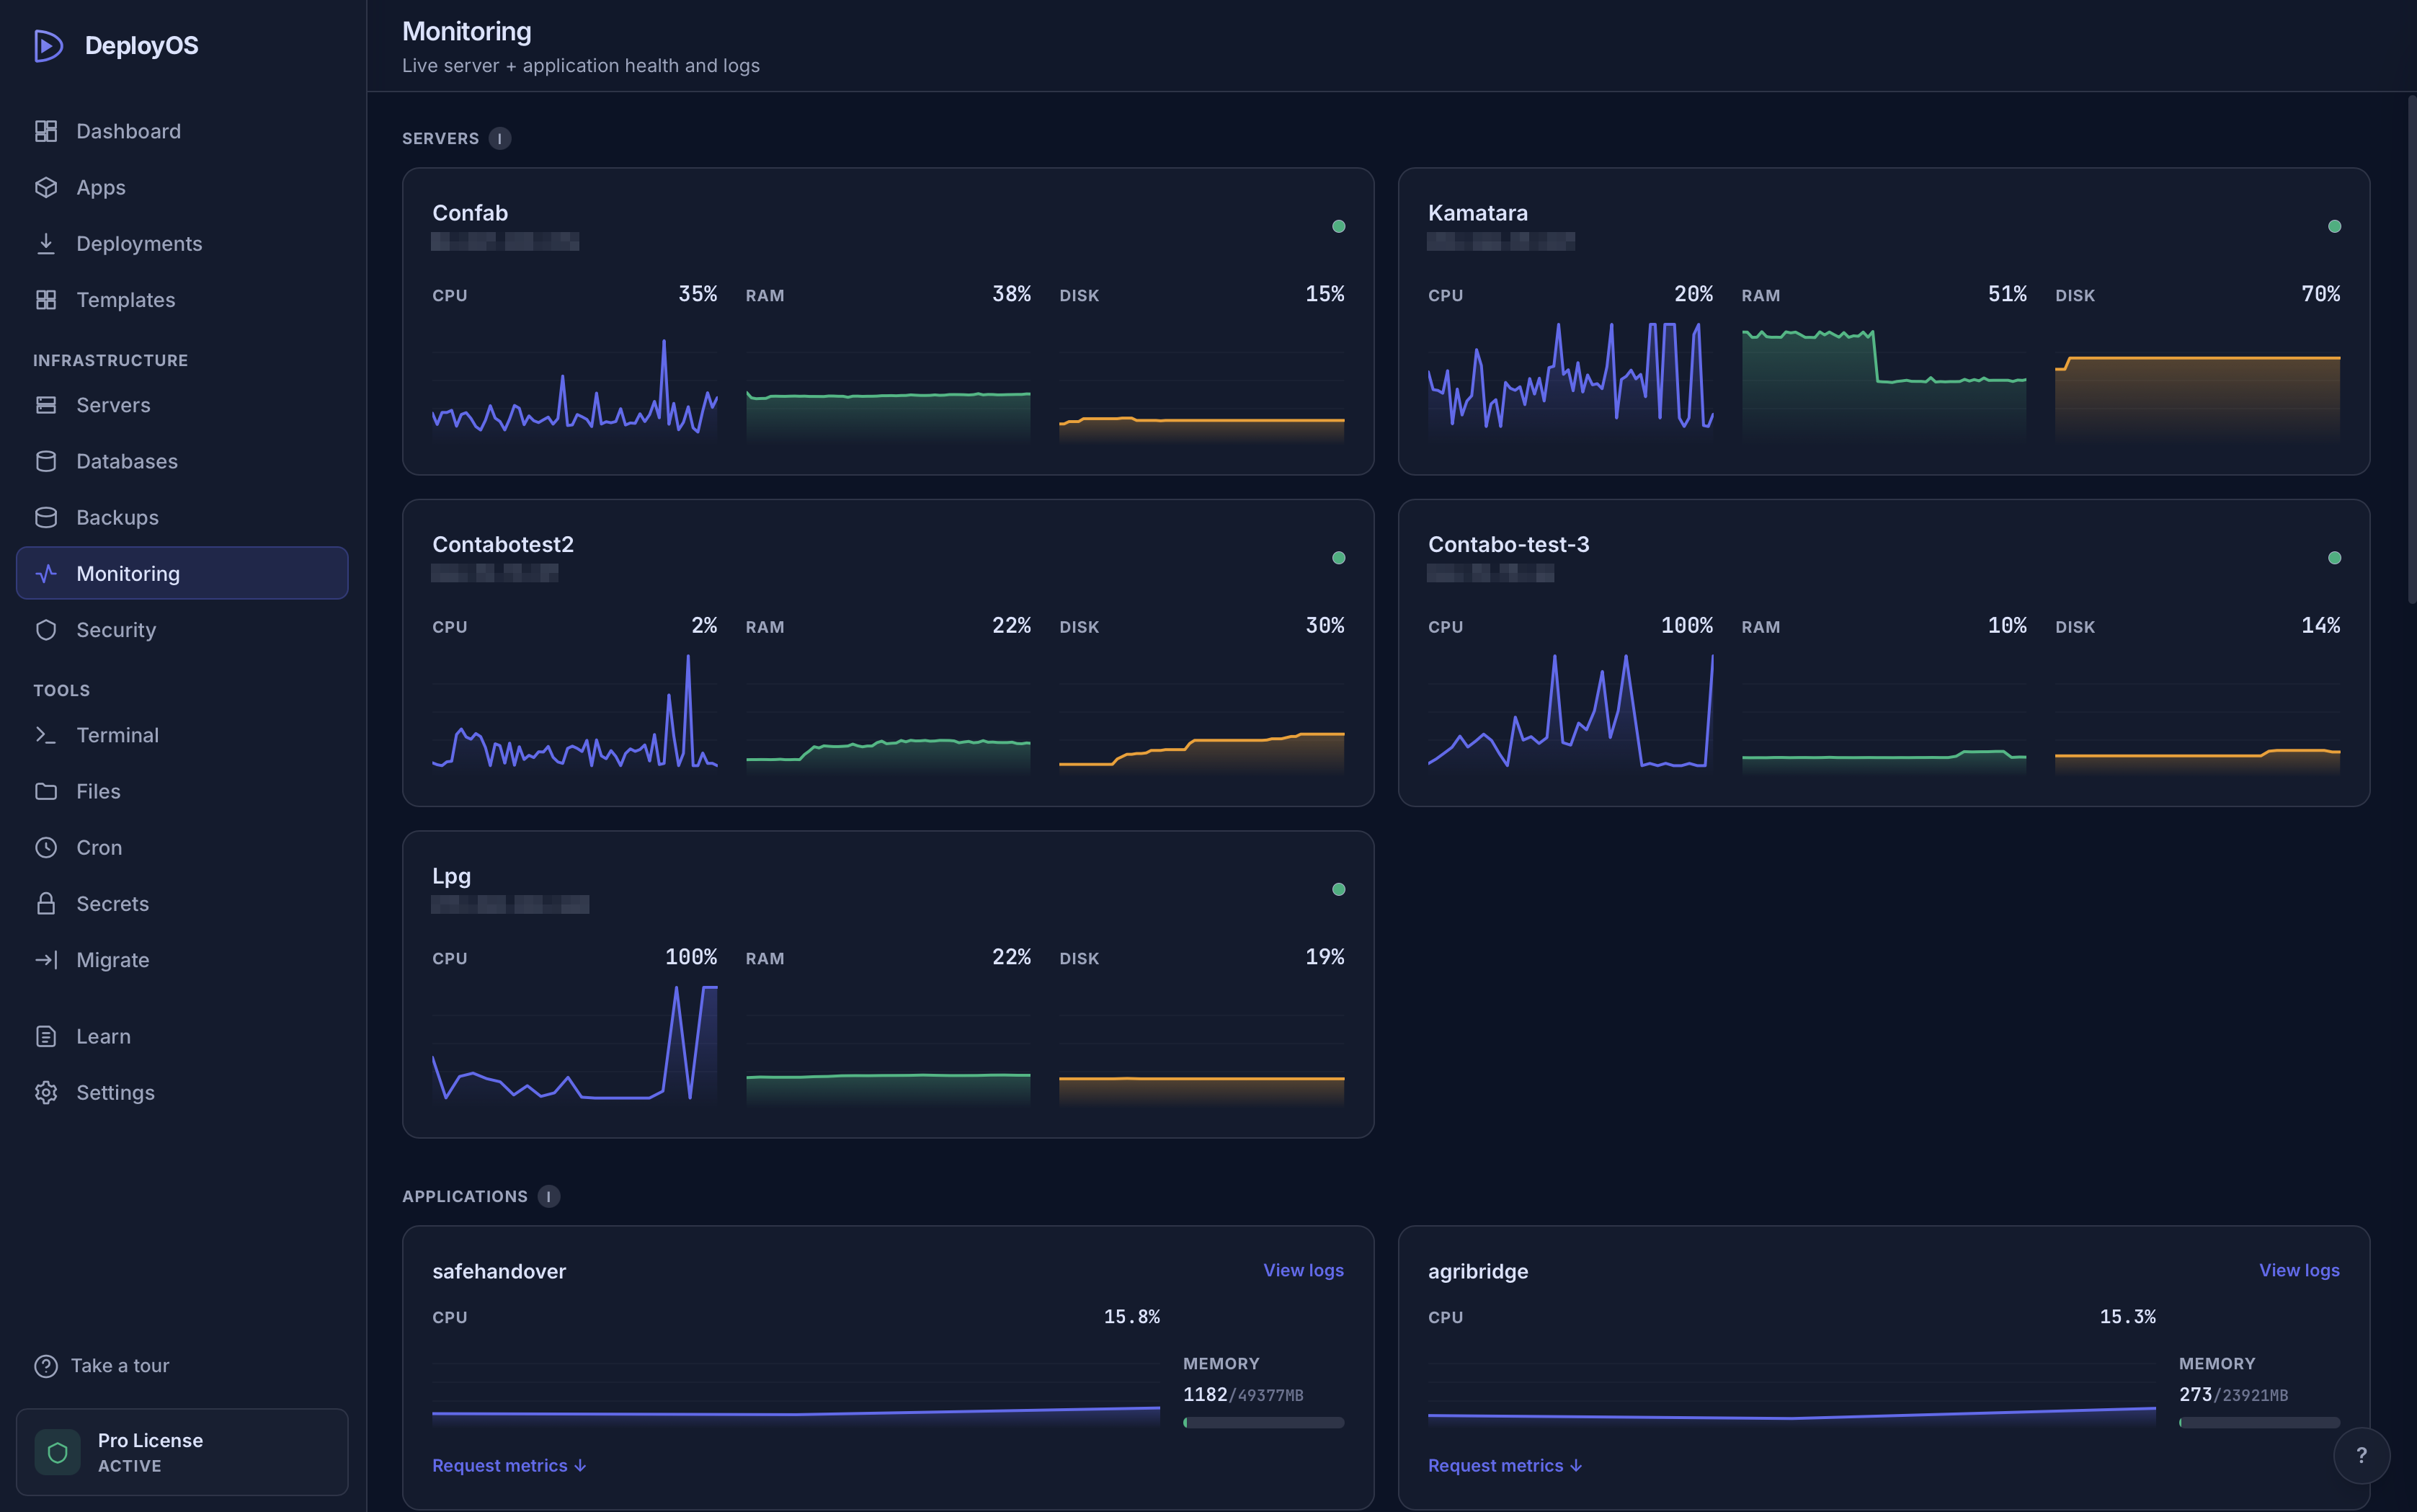Click Kamatara RAM sparkline chart
The image size is (2417, 1512).
pos(1884,383)
